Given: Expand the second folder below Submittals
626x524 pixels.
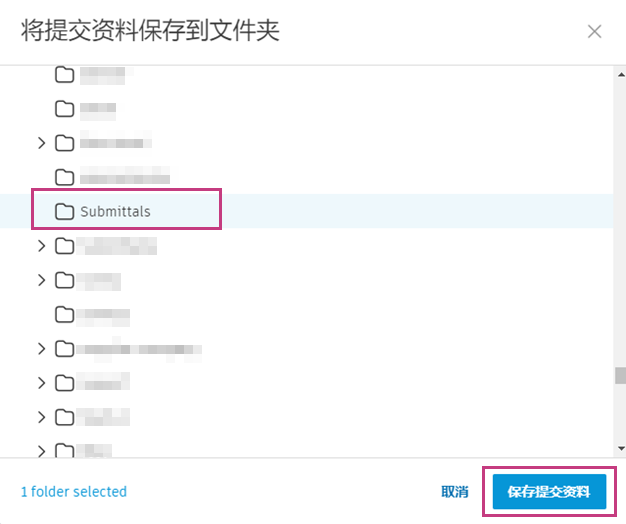Looking at the screenshot, I should [41, 280].
